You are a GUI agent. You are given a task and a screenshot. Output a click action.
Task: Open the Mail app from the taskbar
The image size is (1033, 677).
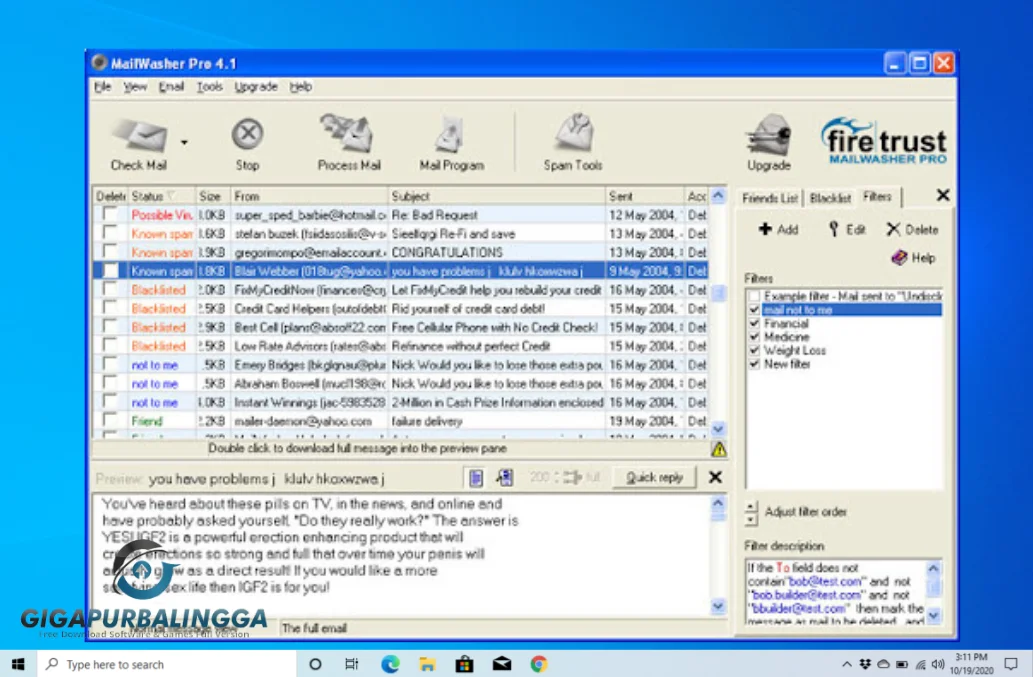[x=501, y=664]
